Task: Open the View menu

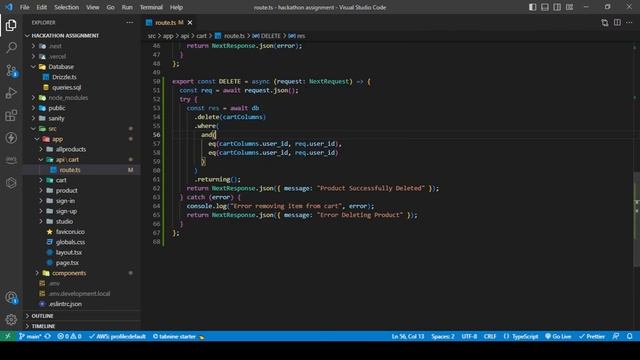Action: (x=92, y=7)
